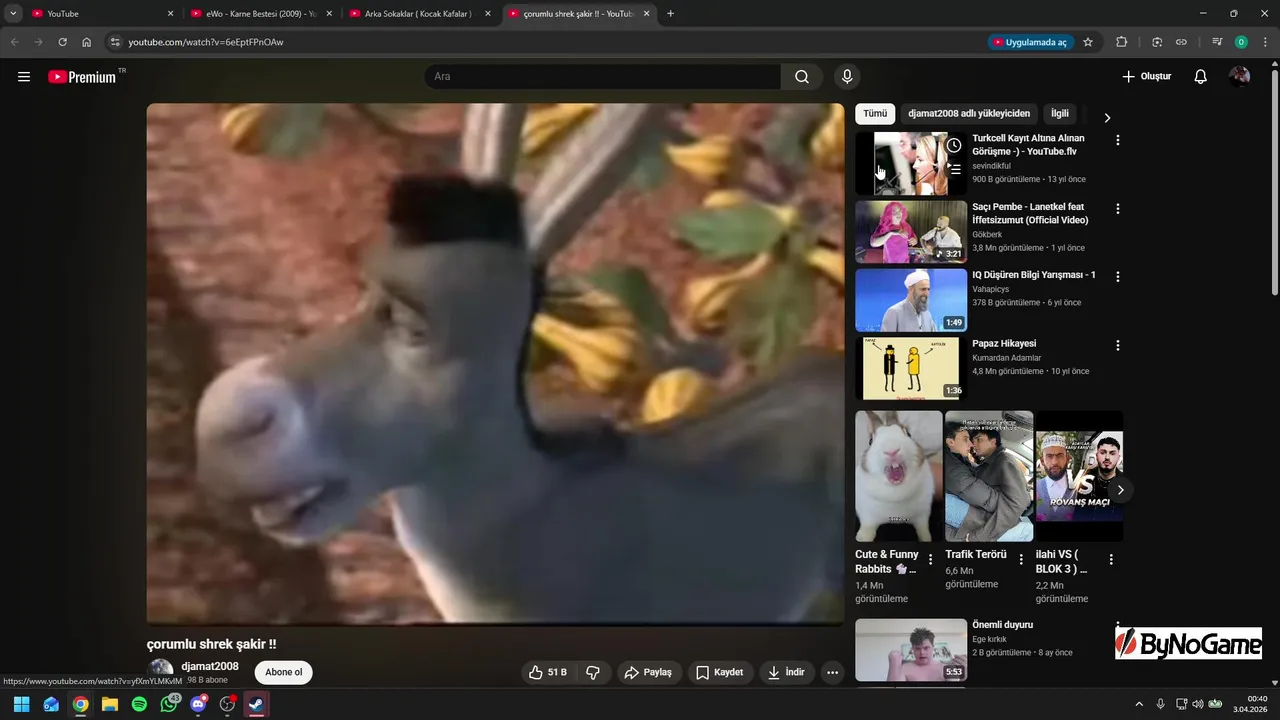Open Trafik Terörü short thumbnail
The height and width of the screenshot is (720, 1280).
point(989,476)
